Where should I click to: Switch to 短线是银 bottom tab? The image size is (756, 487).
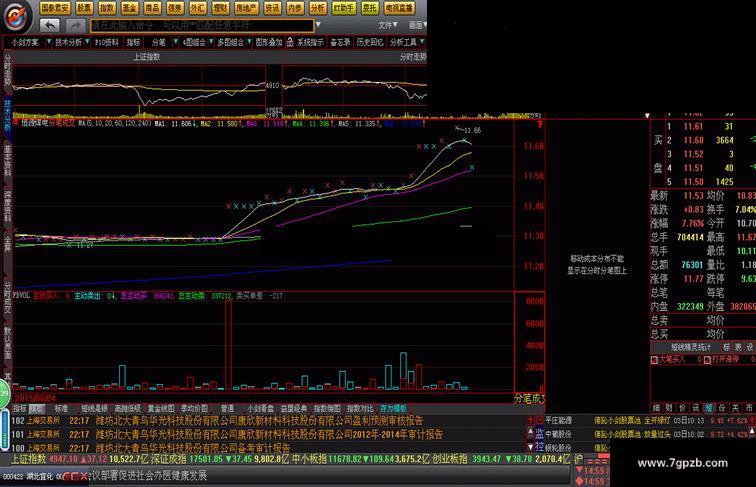click(x=94, y=409)
